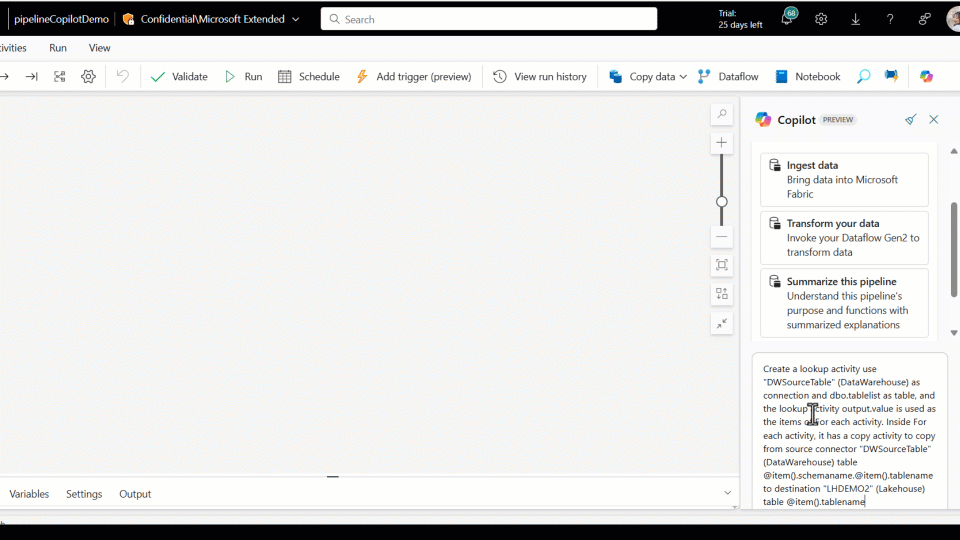960x540 pixels.
Task: Open pipeline settings gear in toolbar
Action: click(88, 77)
